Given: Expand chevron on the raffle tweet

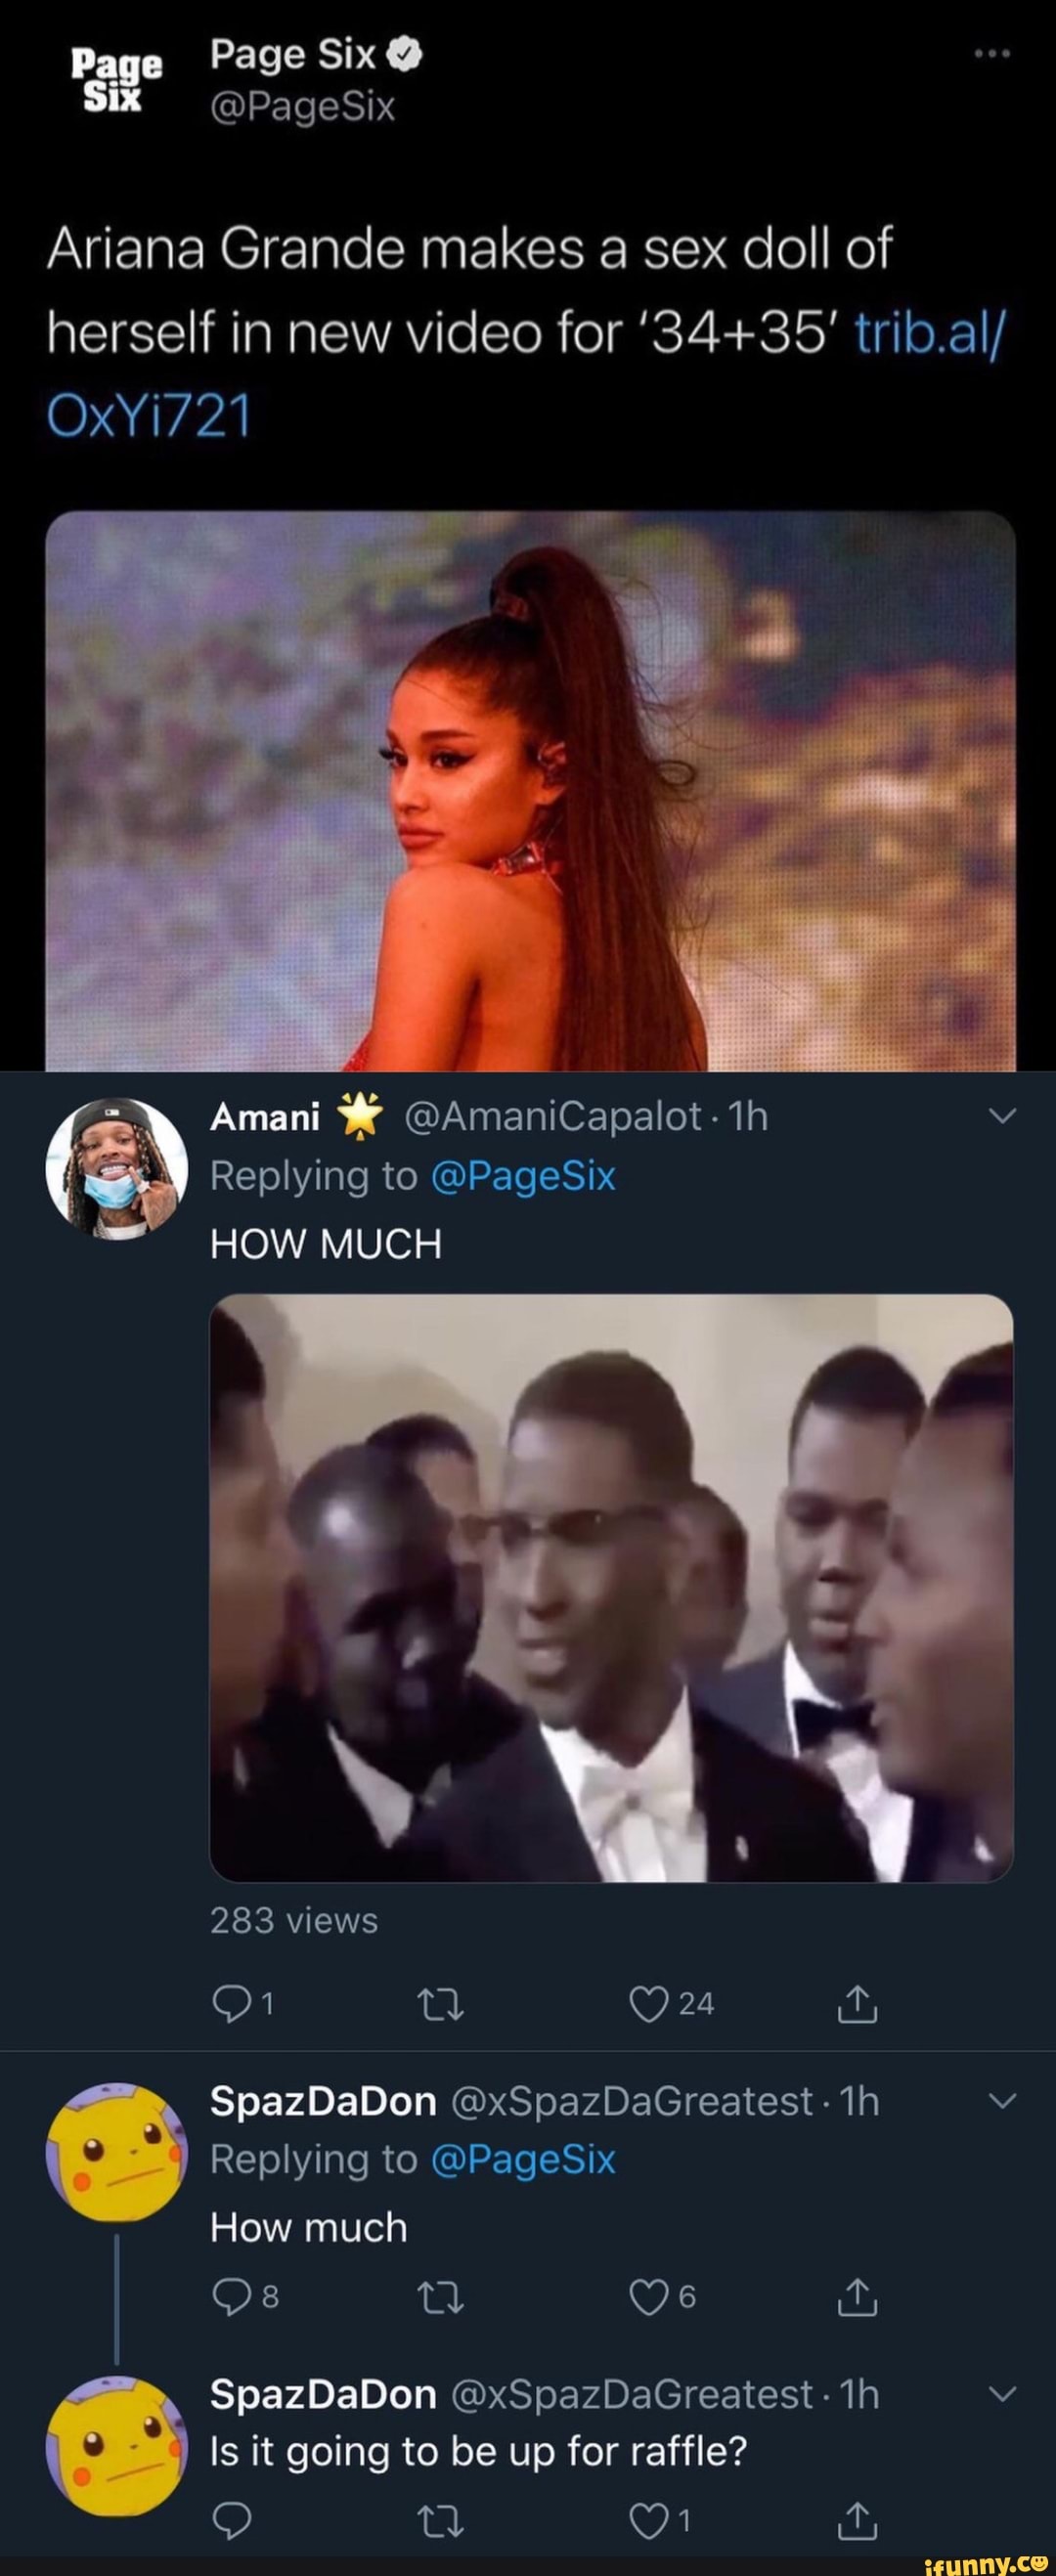Looking at the screenshot, I should 1001,2394.
